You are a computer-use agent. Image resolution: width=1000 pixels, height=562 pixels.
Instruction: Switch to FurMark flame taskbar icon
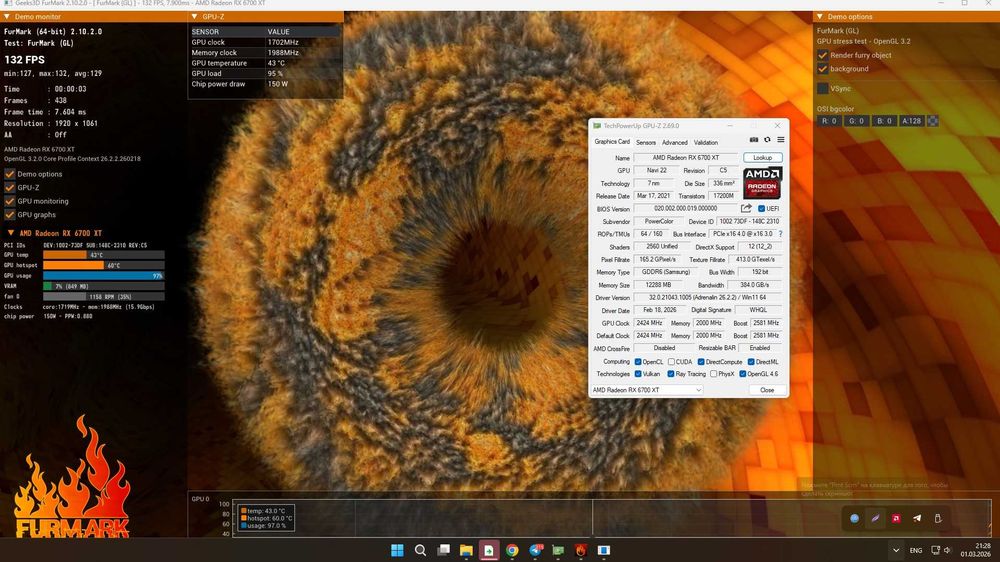click(581, 550)
